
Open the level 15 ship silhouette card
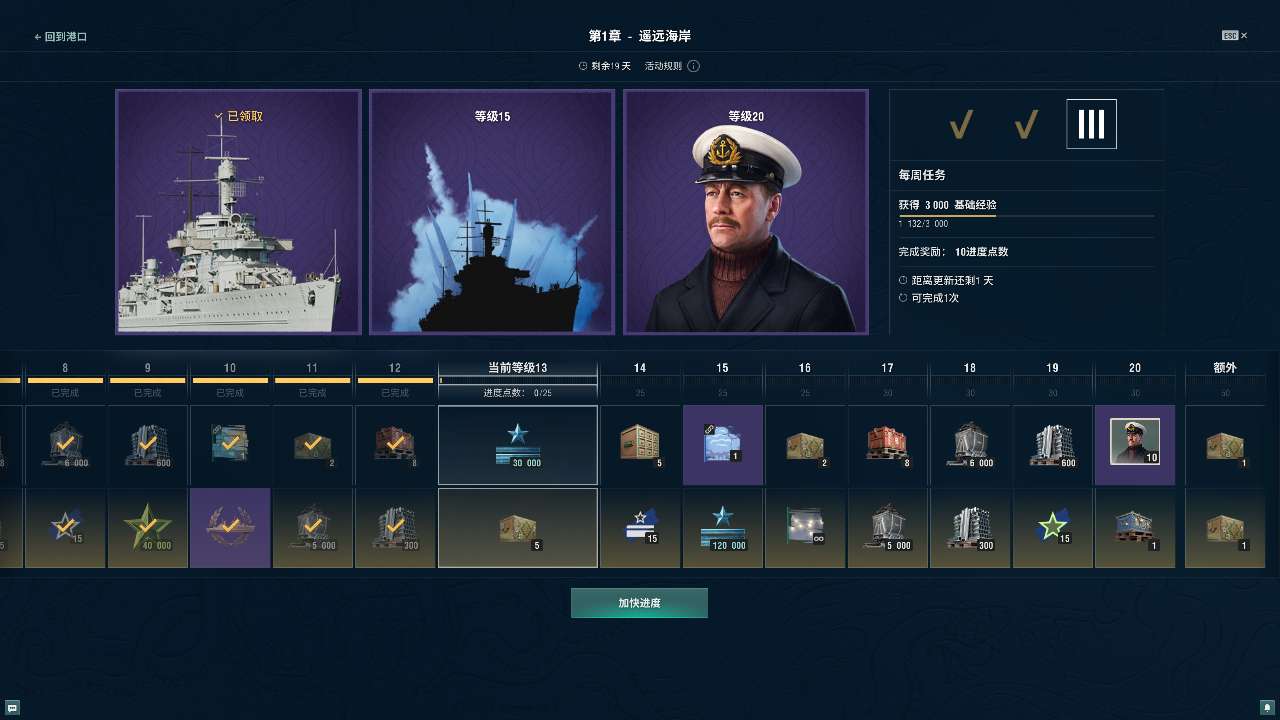[x=492, y=212]
